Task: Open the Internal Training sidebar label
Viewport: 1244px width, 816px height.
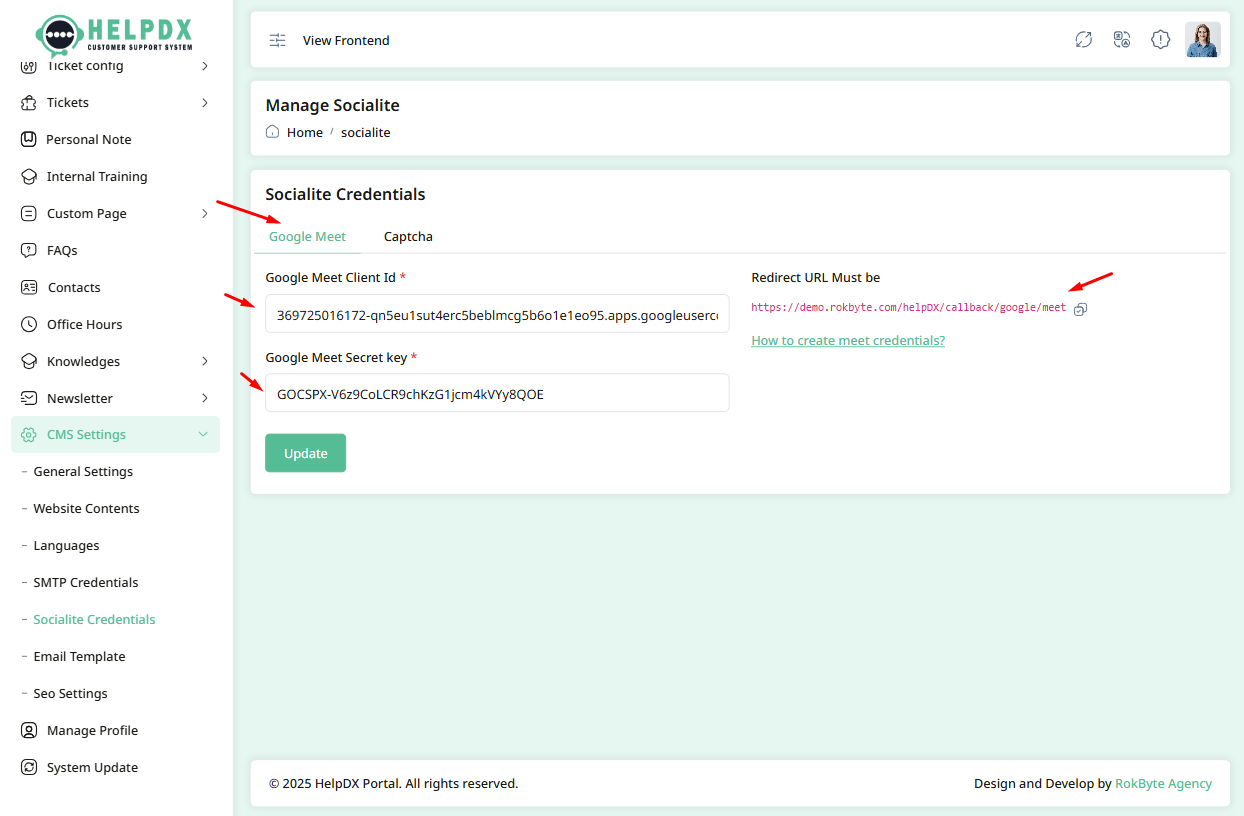Action: pos(97,176)
